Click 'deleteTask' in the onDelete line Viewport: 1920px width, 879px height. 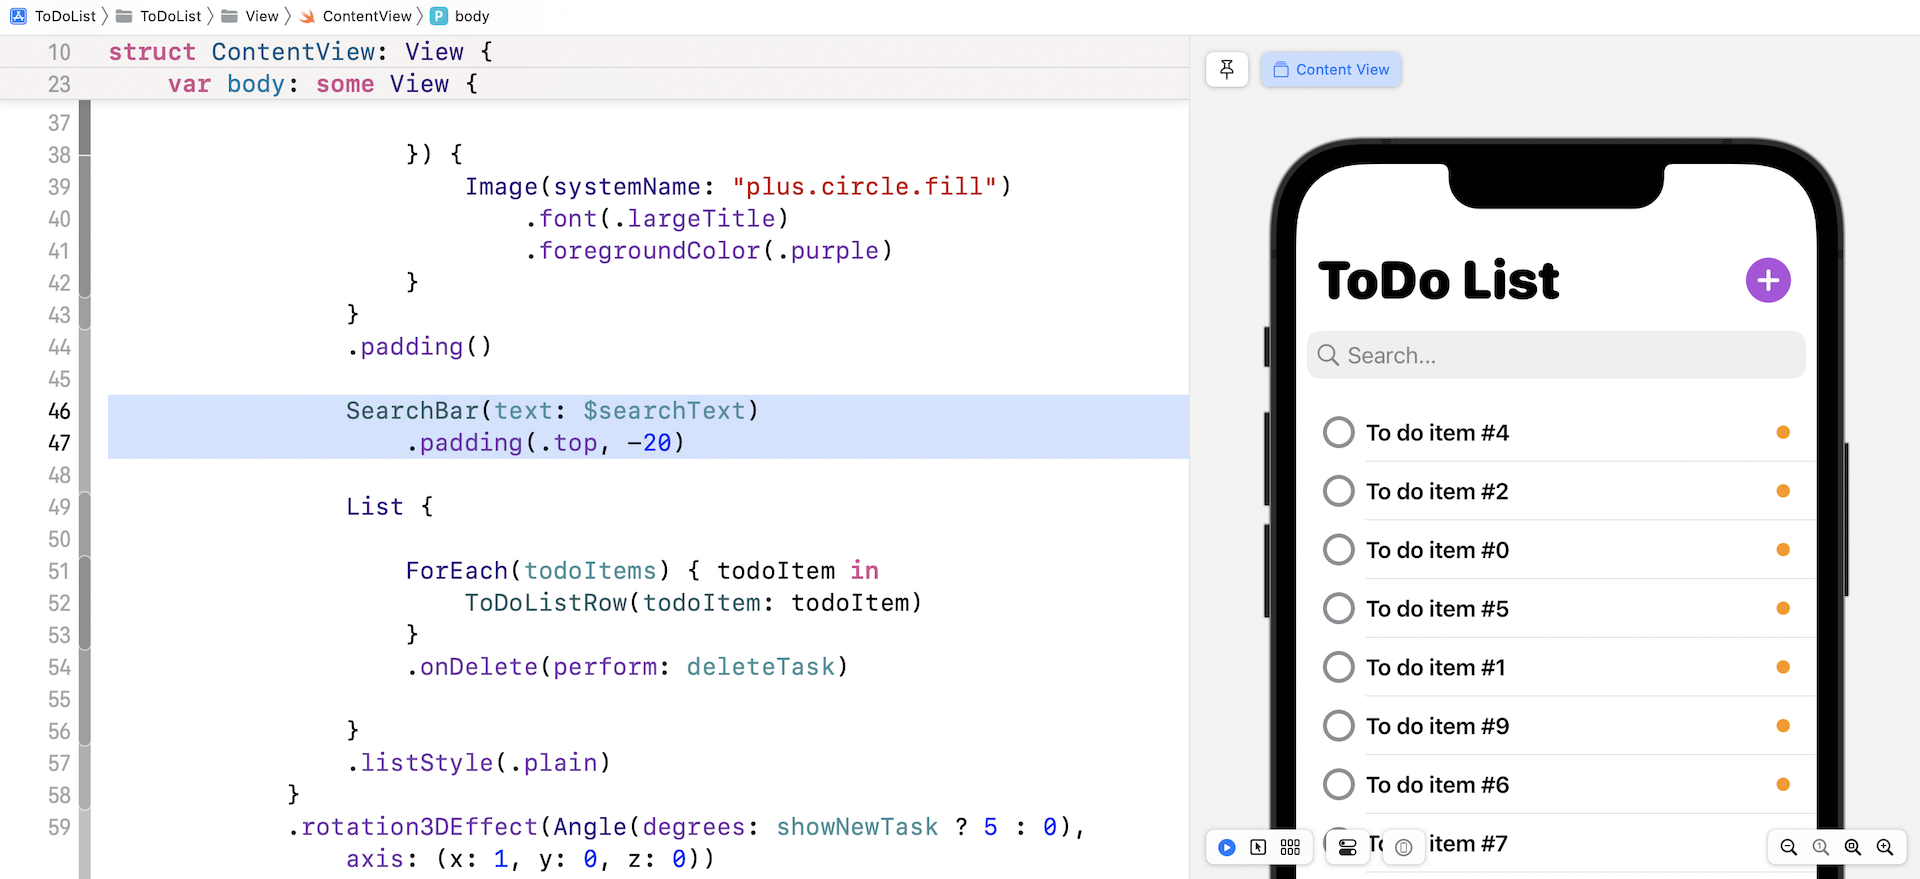coord(760,667)
